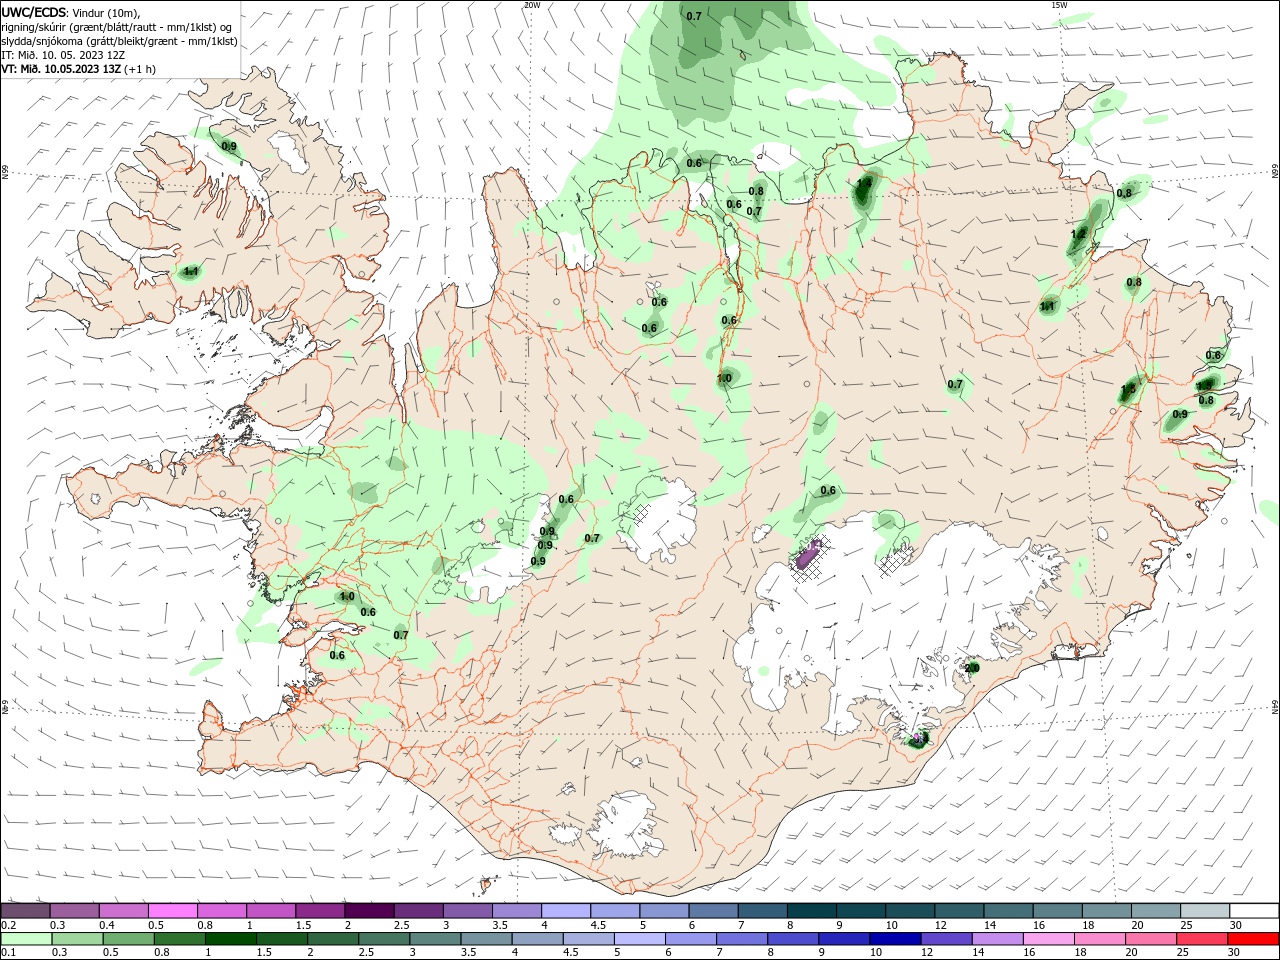Pick the bright magenta 0.5 swatch in snow legend
This screenshot has width=1280, height=960.
(x=172, y=911)
